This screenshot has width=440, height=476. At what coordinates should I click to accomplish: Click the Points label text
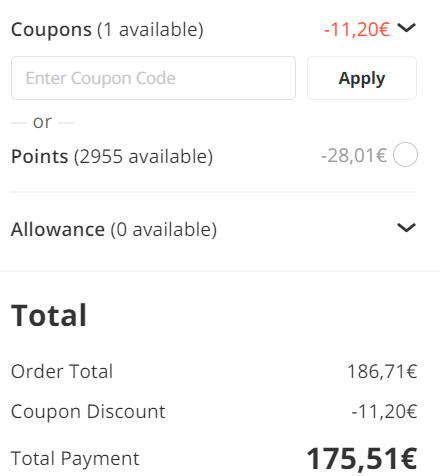pos(40,156)
